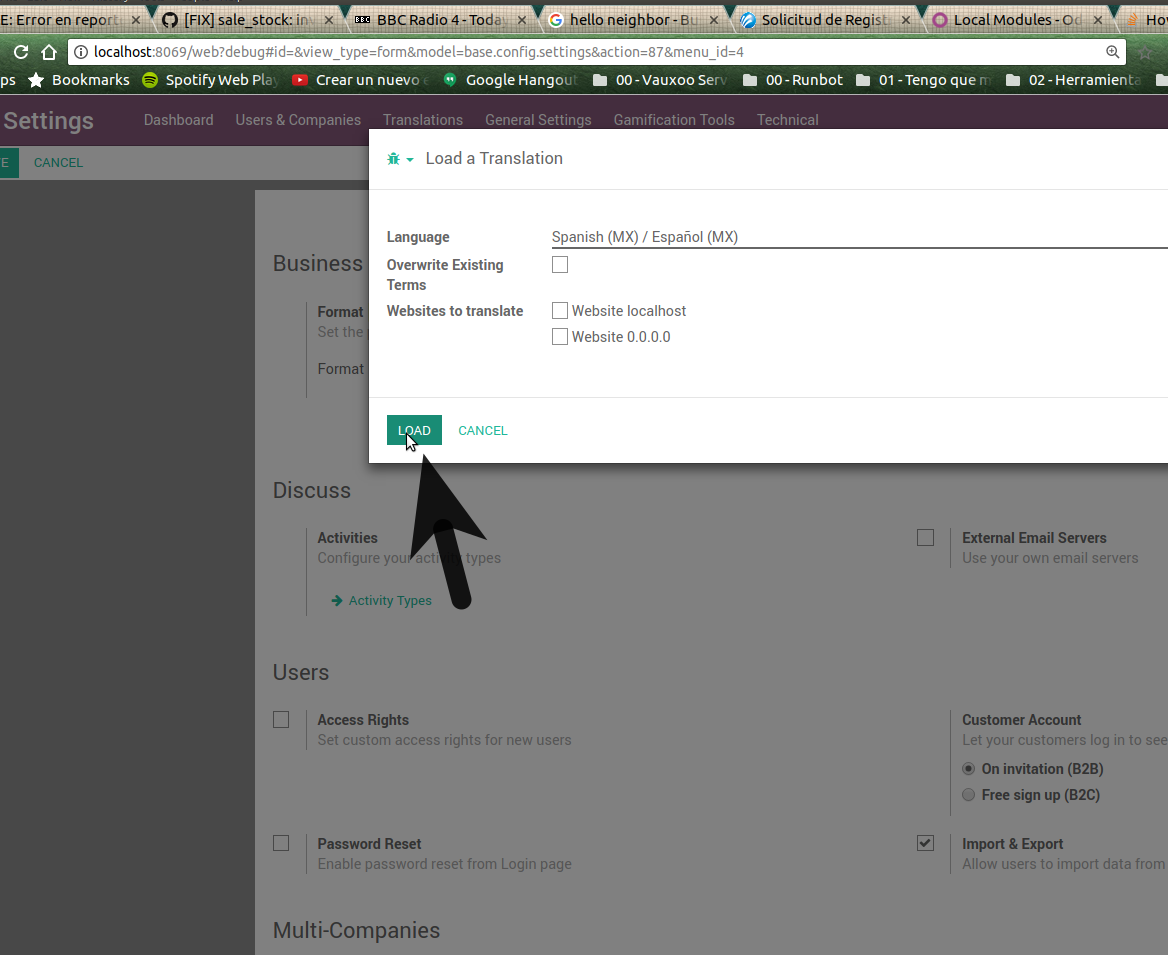Check Website 0.0.0.0 option
1168x955 pixels.
coord(560,337)
